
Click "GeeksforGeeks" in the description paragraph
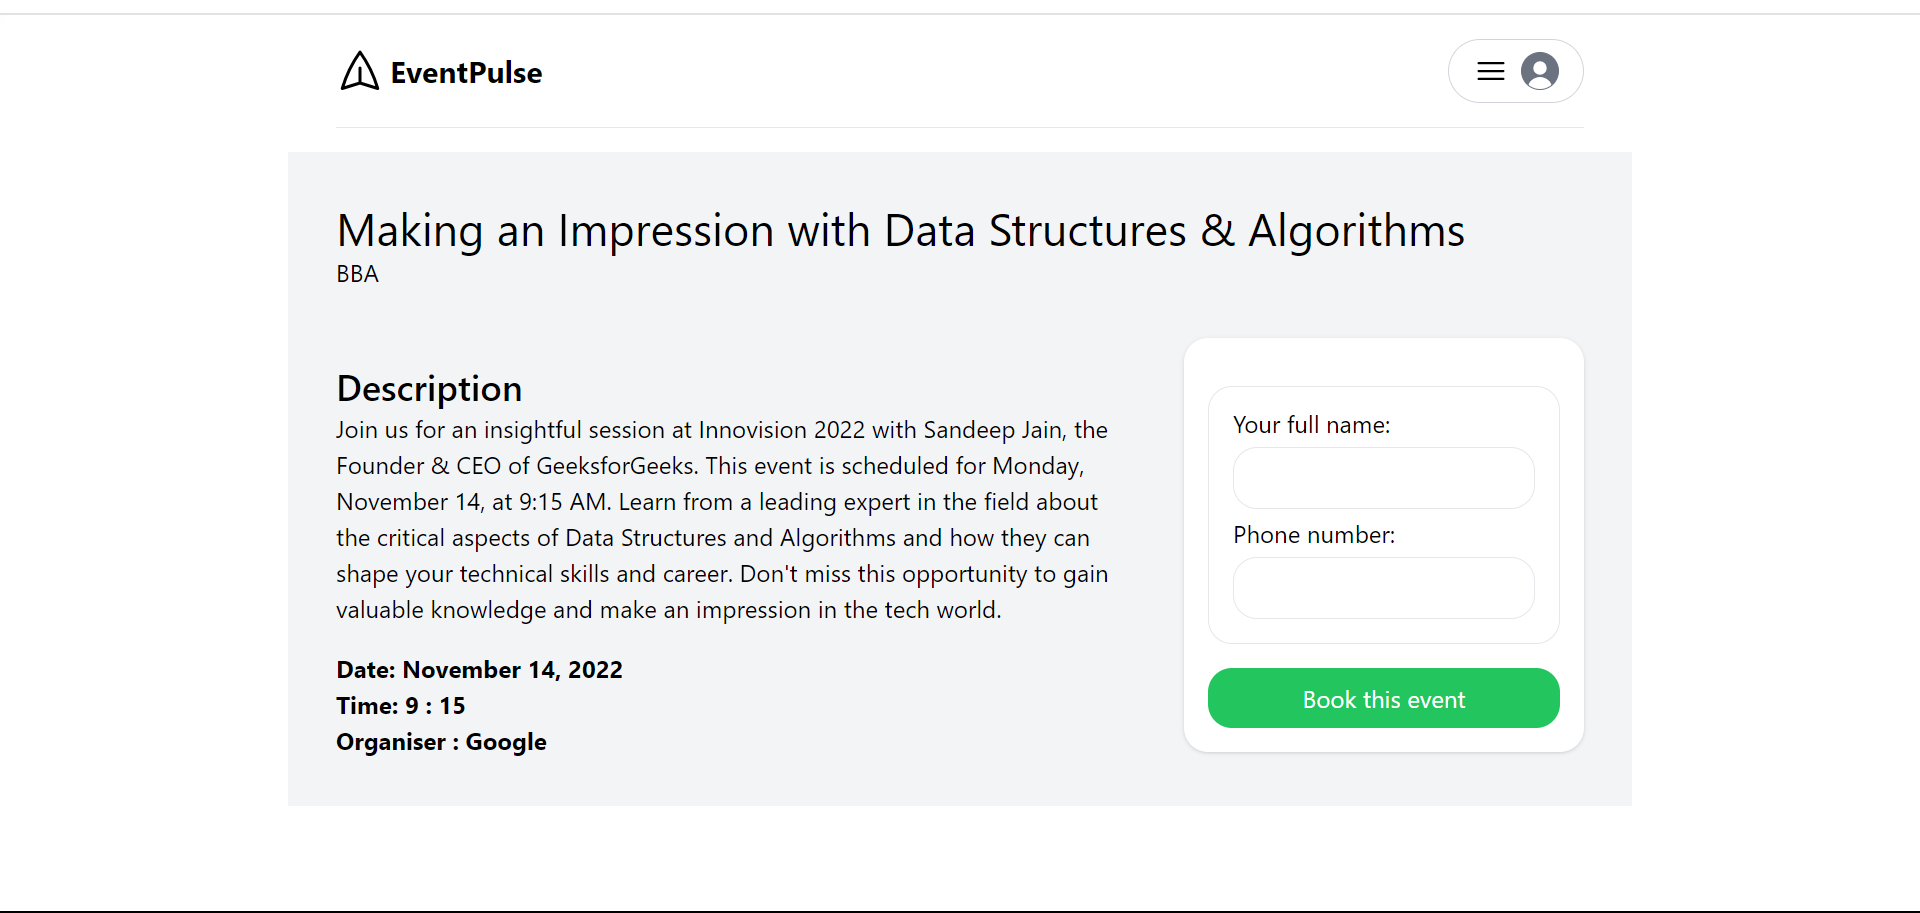615,466
